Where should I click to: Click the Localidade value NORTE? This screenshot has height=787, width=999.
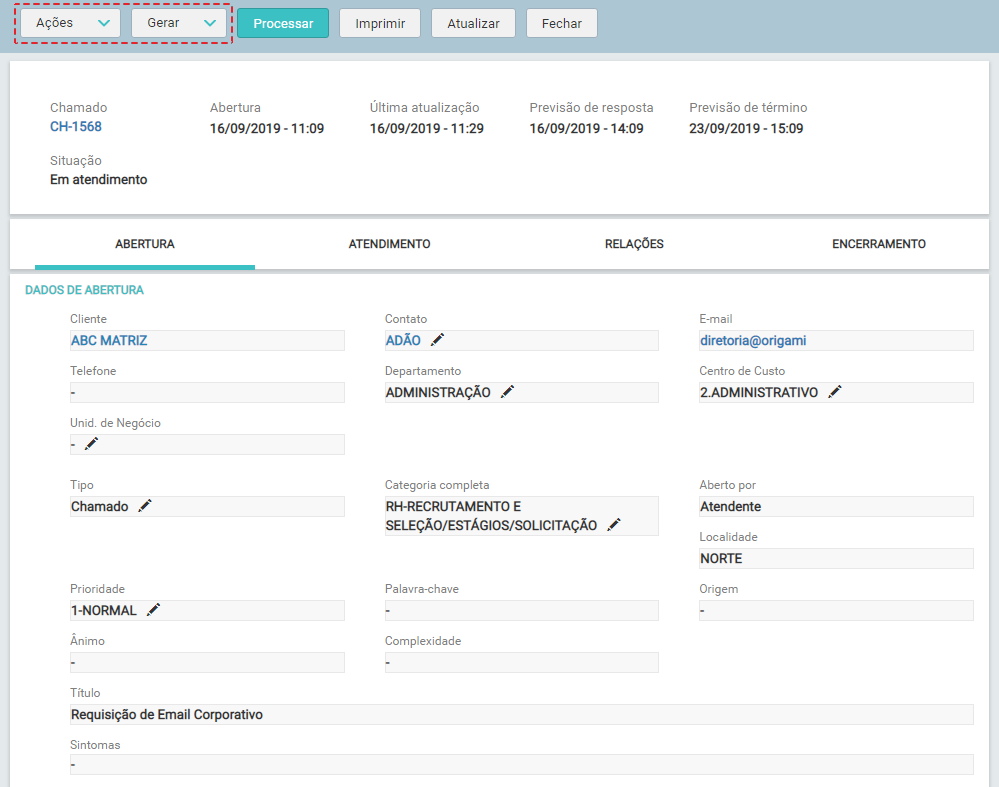tap(721, 559)
